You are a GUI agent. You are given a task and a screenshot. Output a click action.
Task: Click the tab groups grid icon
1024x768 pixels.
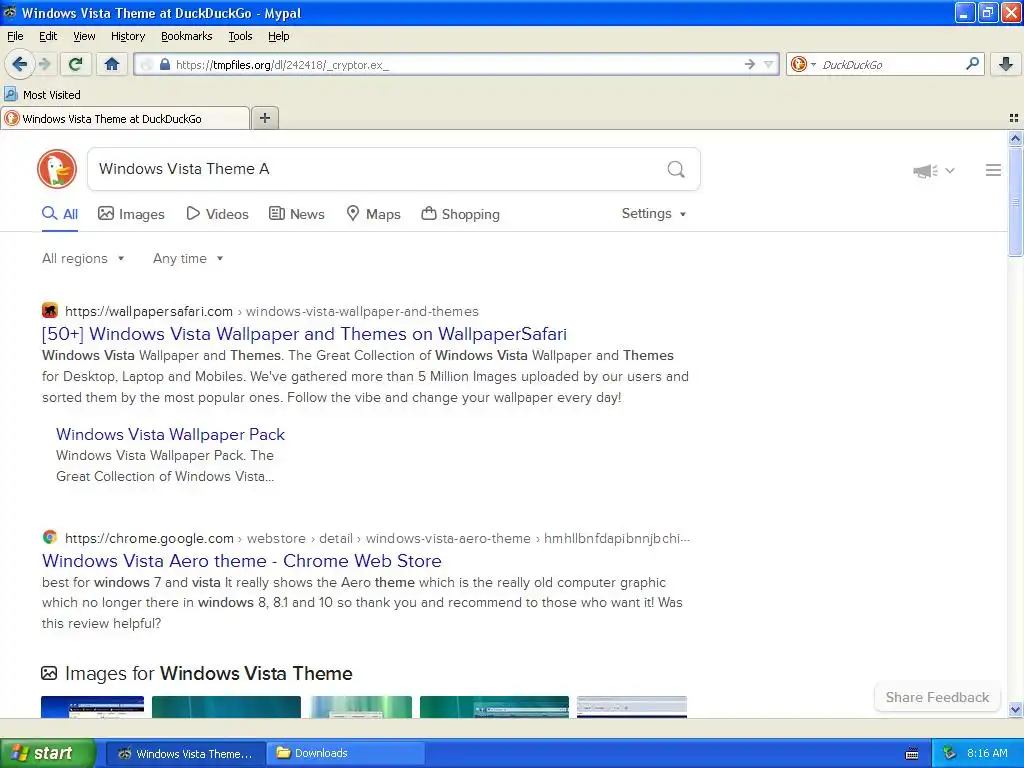coord(1014,118)
